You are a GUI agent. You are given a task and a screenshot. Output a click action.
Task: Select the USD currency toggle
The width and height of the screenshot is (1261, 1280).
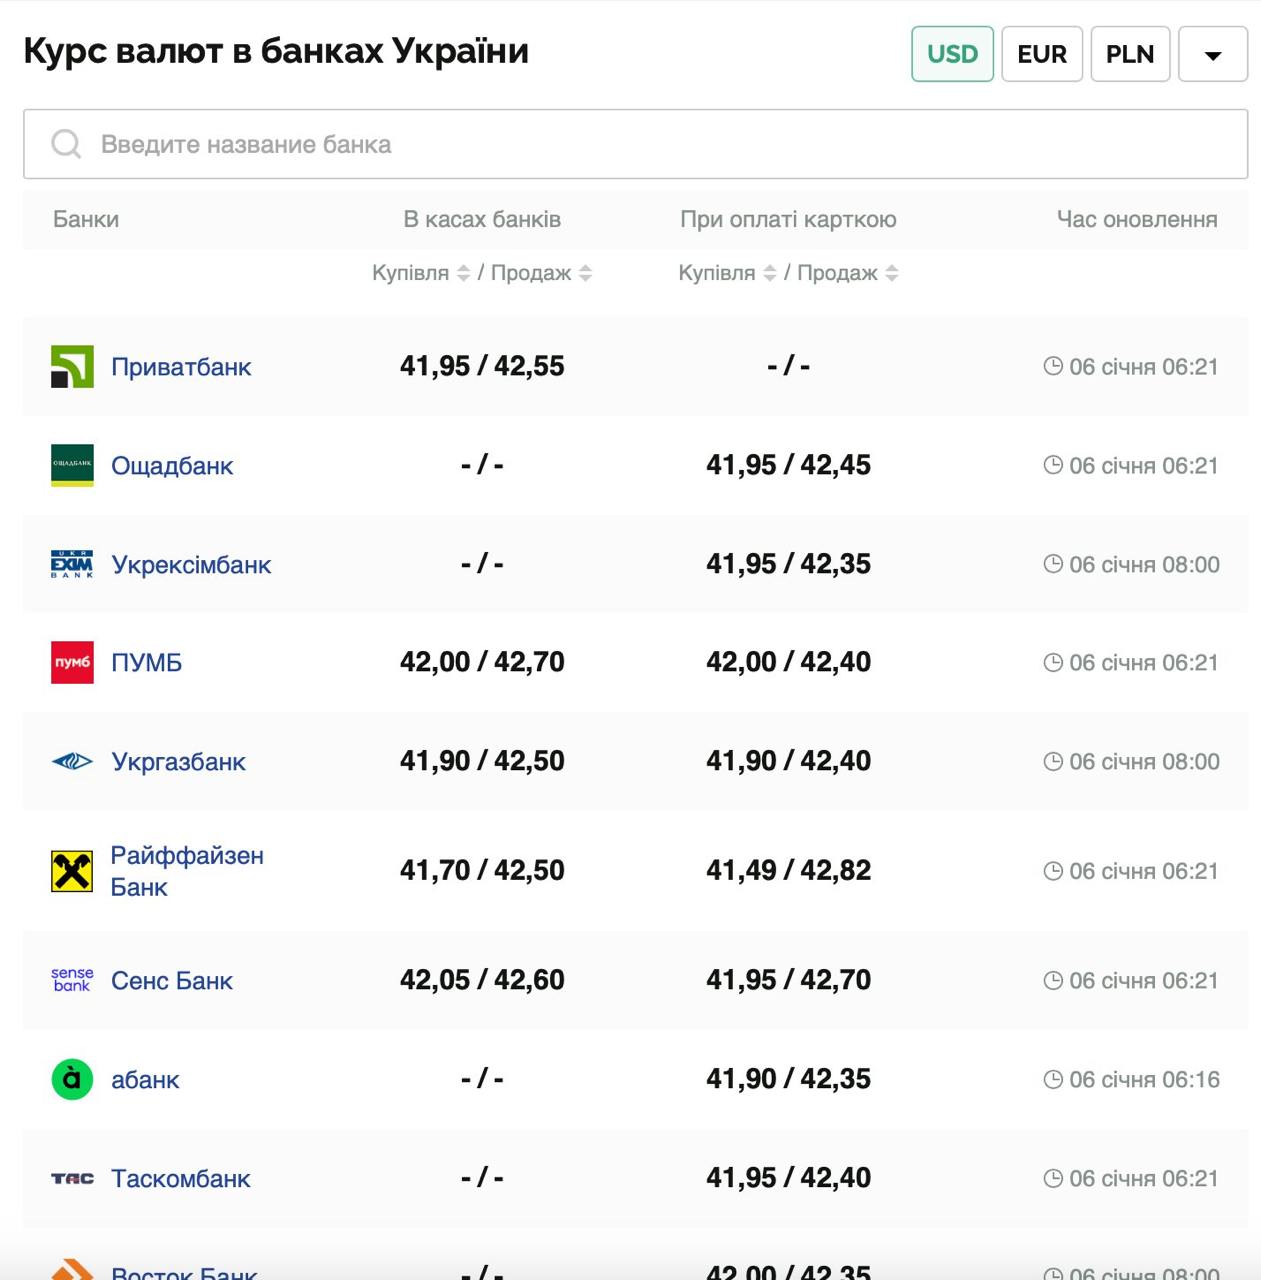(x=952, y=54)
